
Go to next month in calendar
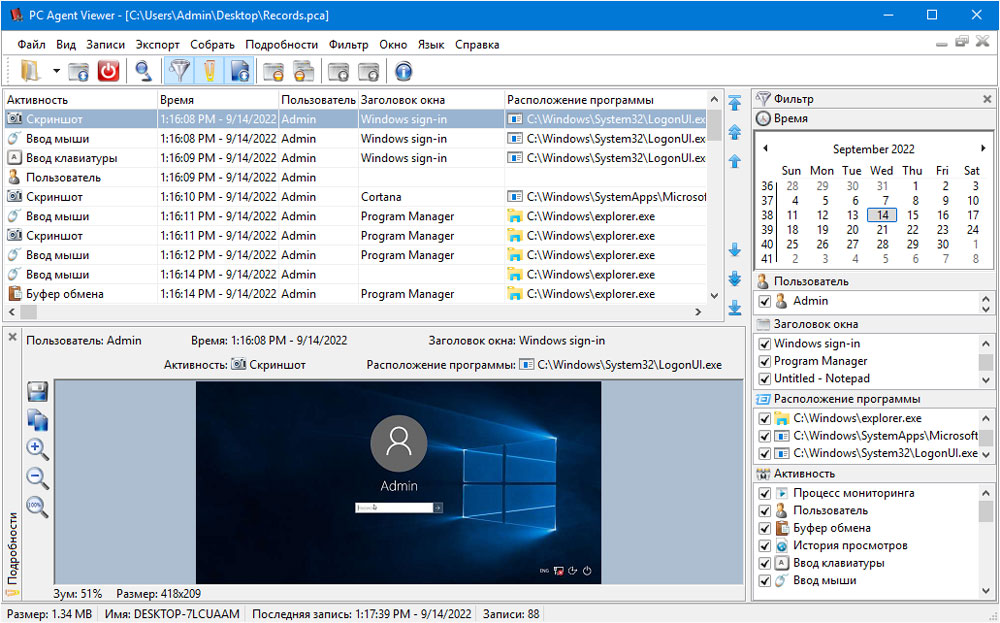(x=982, y=148)
